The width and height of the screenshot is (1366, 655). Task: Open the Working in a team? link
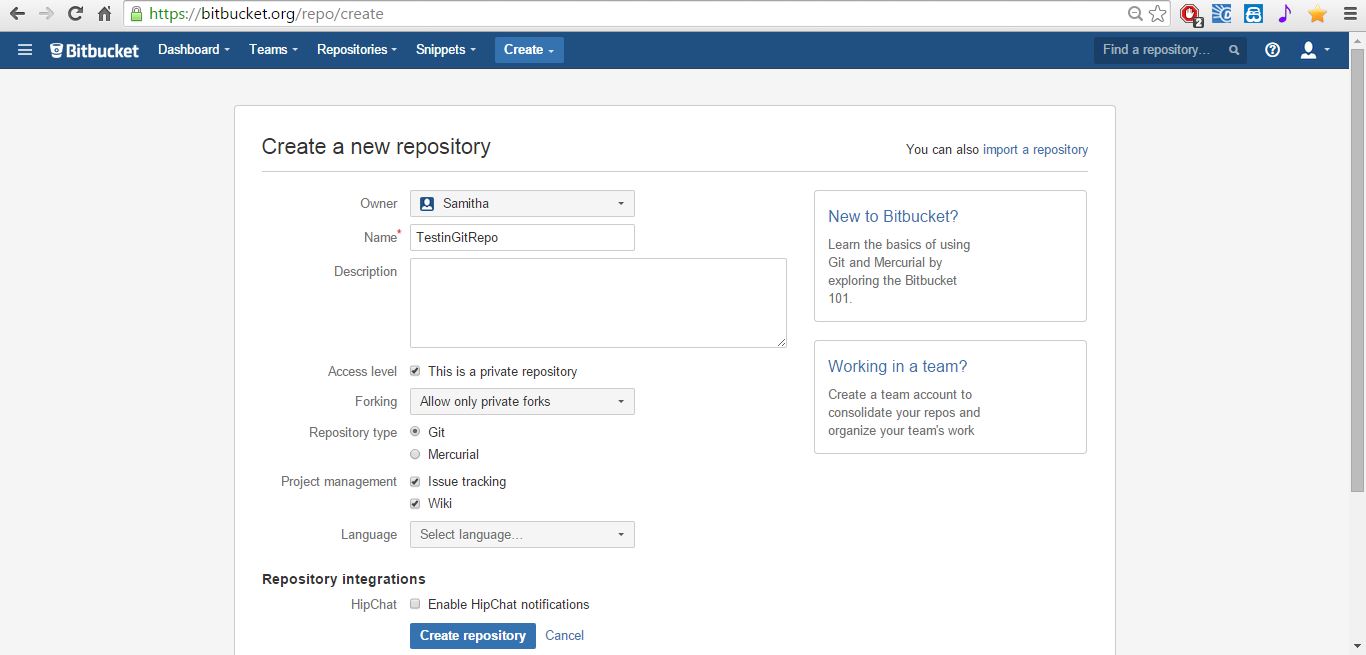(x=897, y=366)
